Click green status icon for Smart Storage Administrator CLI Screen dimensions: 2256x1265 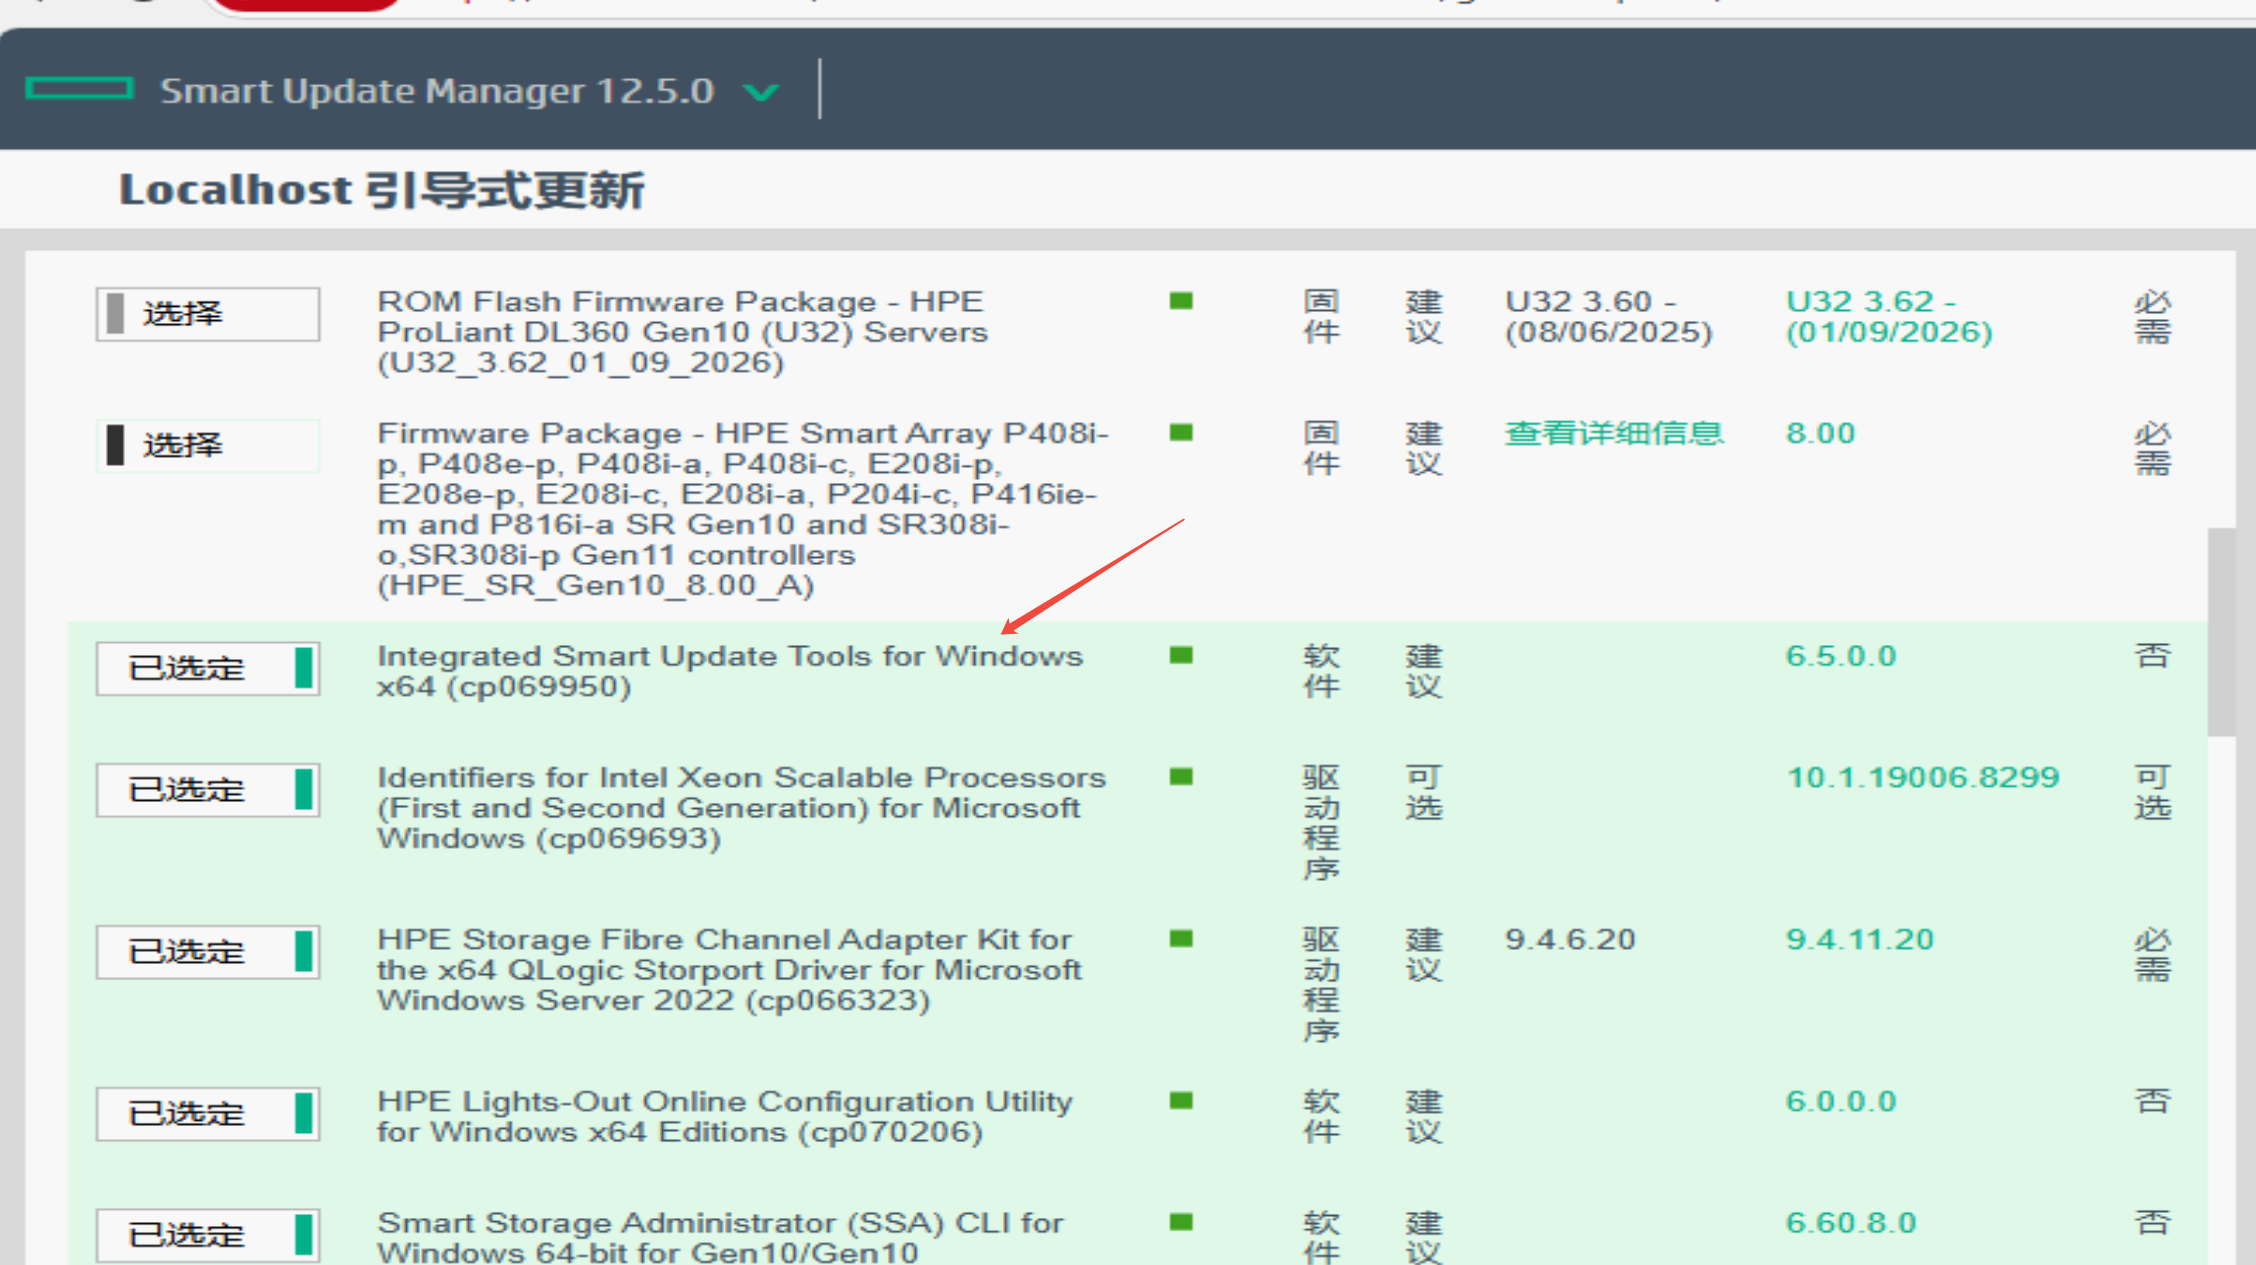[x=1181, y=1222]
